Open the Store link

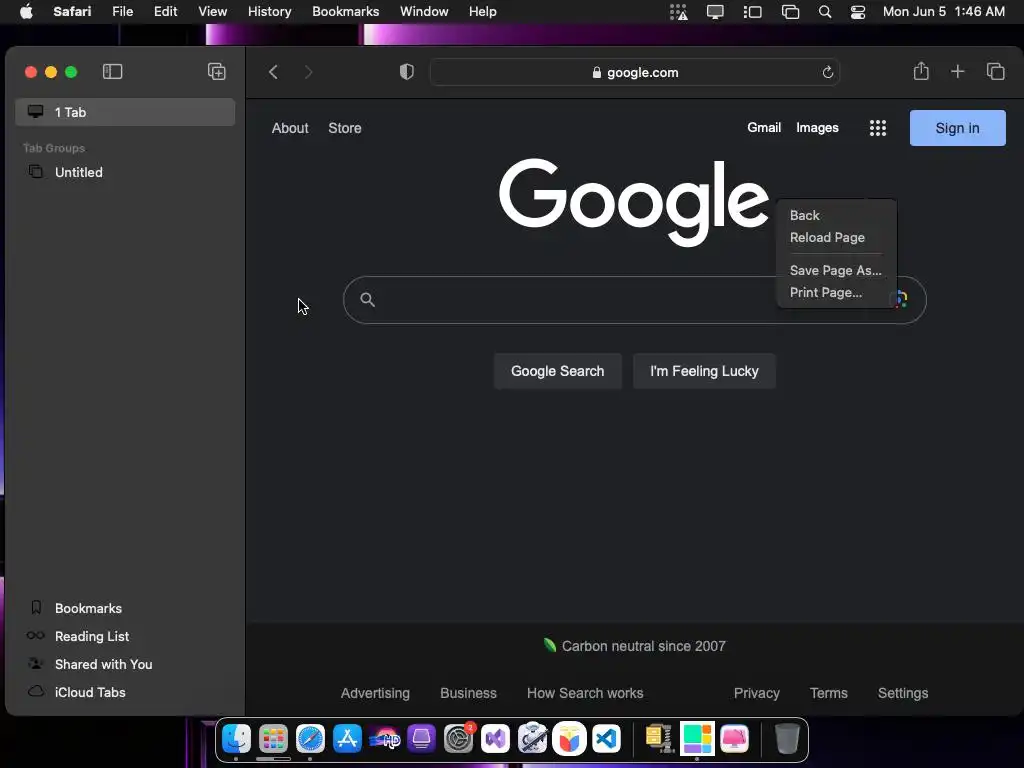[x=345, y=128]
